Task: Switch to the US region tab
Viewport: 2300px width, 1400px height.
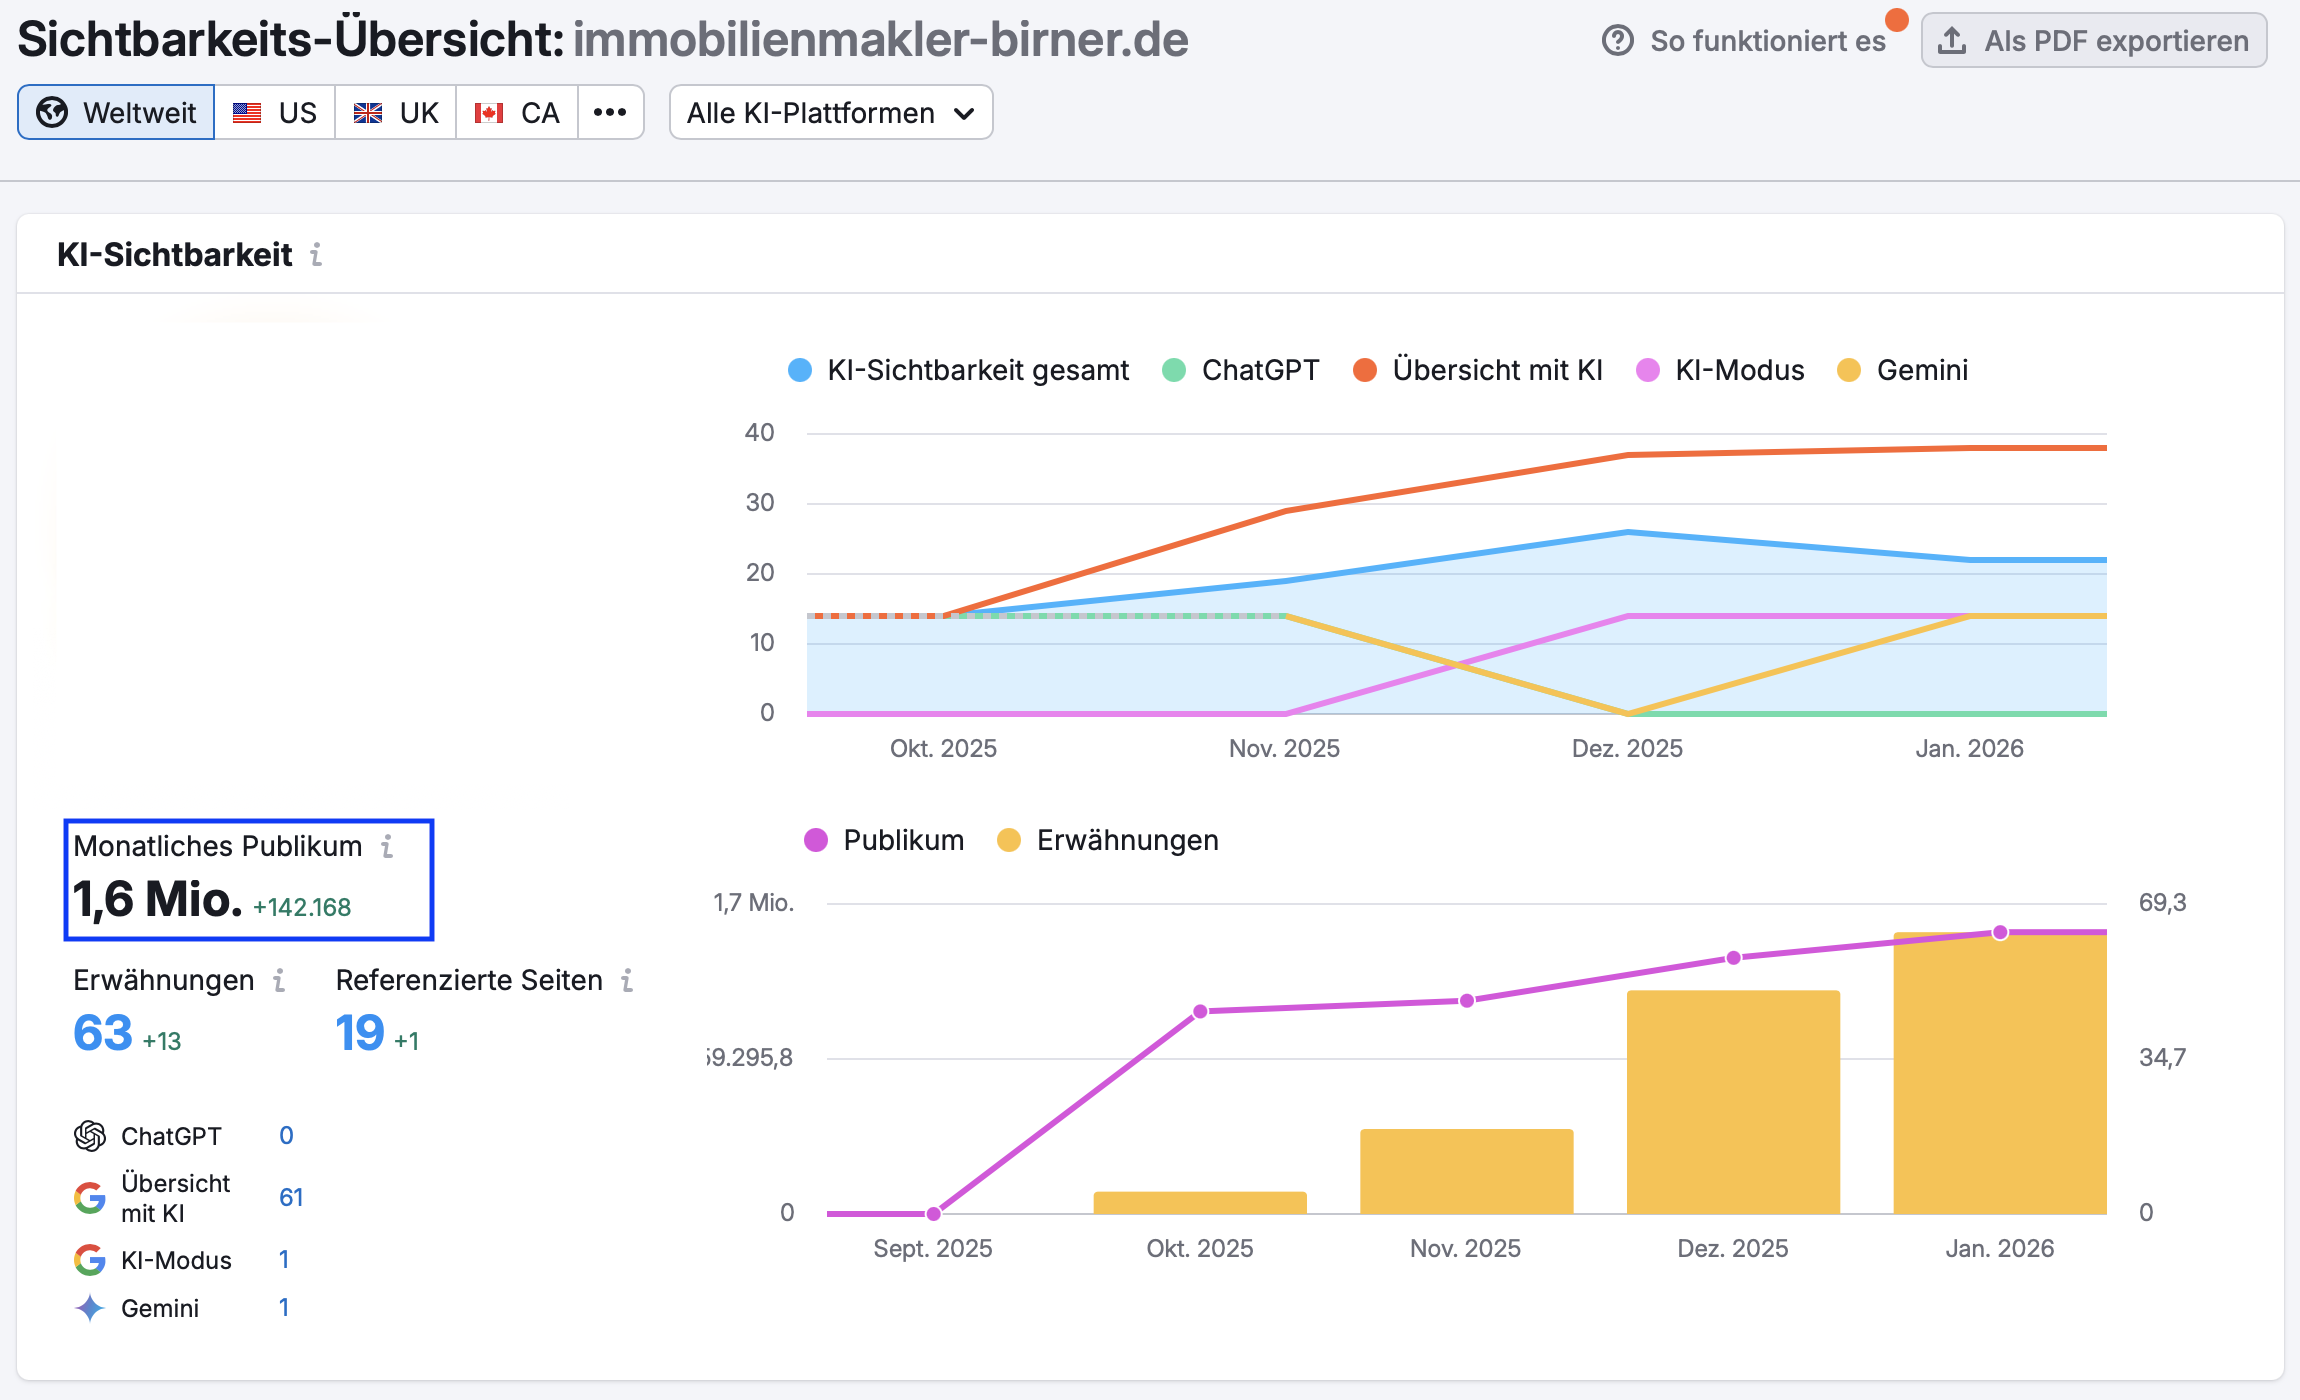Action: 275,113
